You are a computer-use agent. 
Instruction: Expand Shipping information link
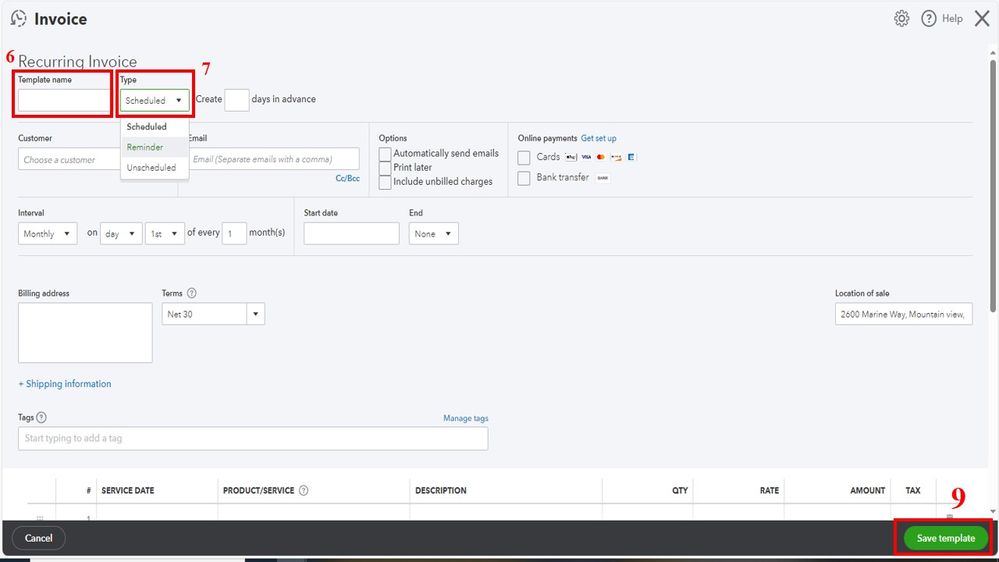click(64, 384)
